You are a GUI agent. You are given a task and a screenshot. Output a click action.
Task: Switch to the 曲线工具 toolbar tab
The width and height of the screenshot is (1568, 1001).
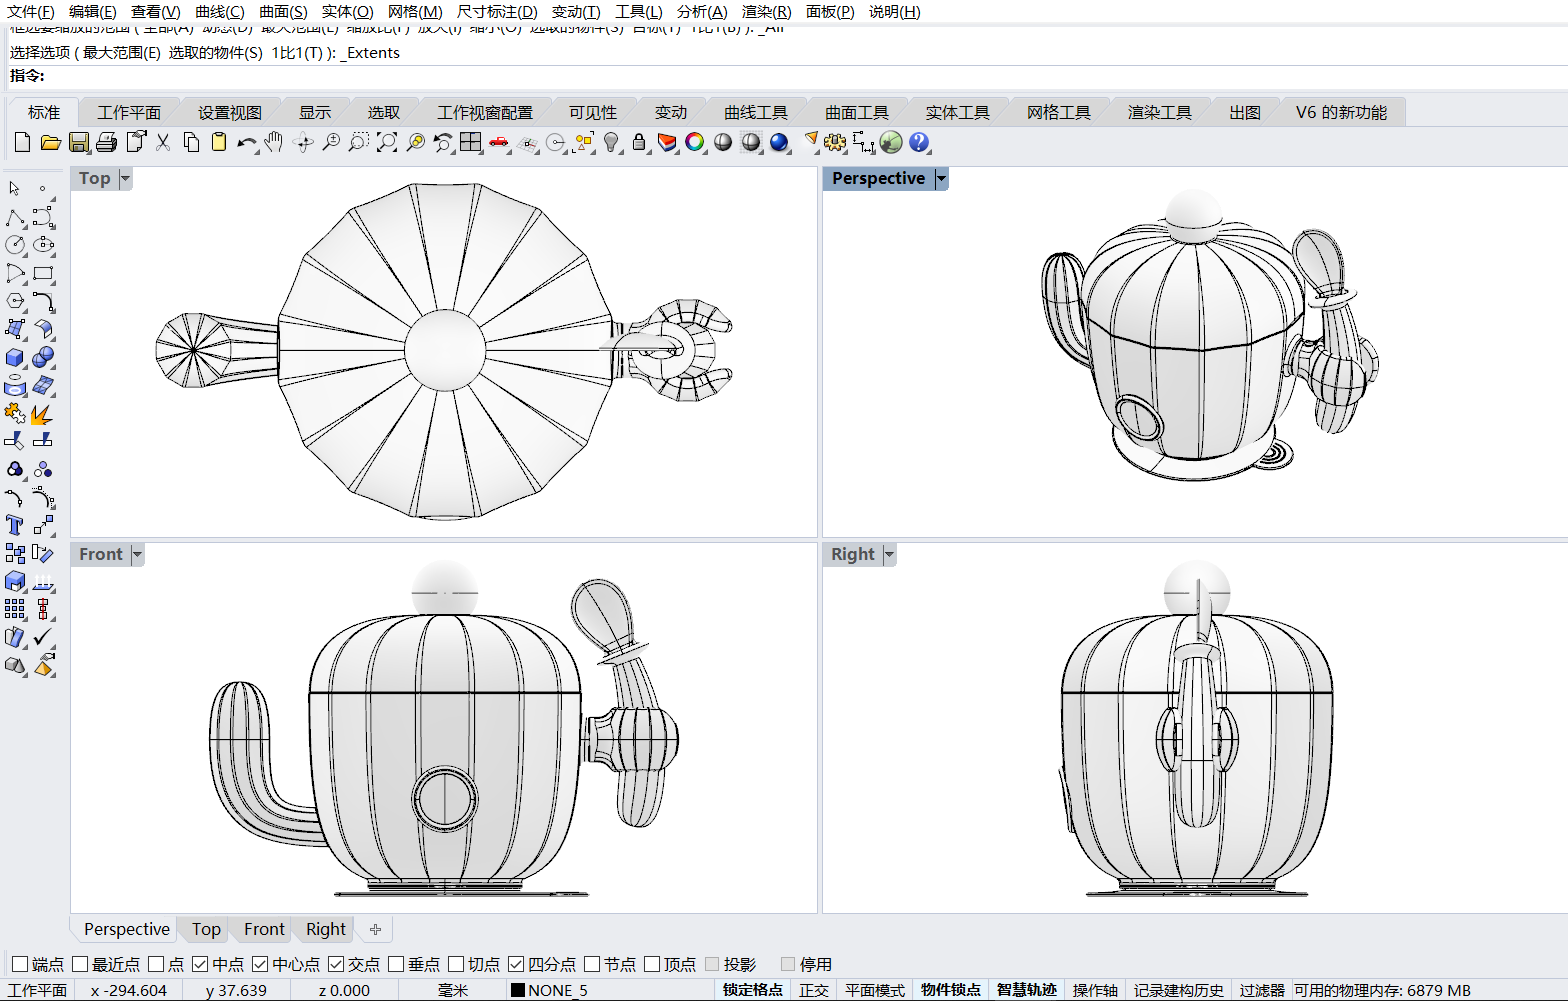(x=756, y=112)
